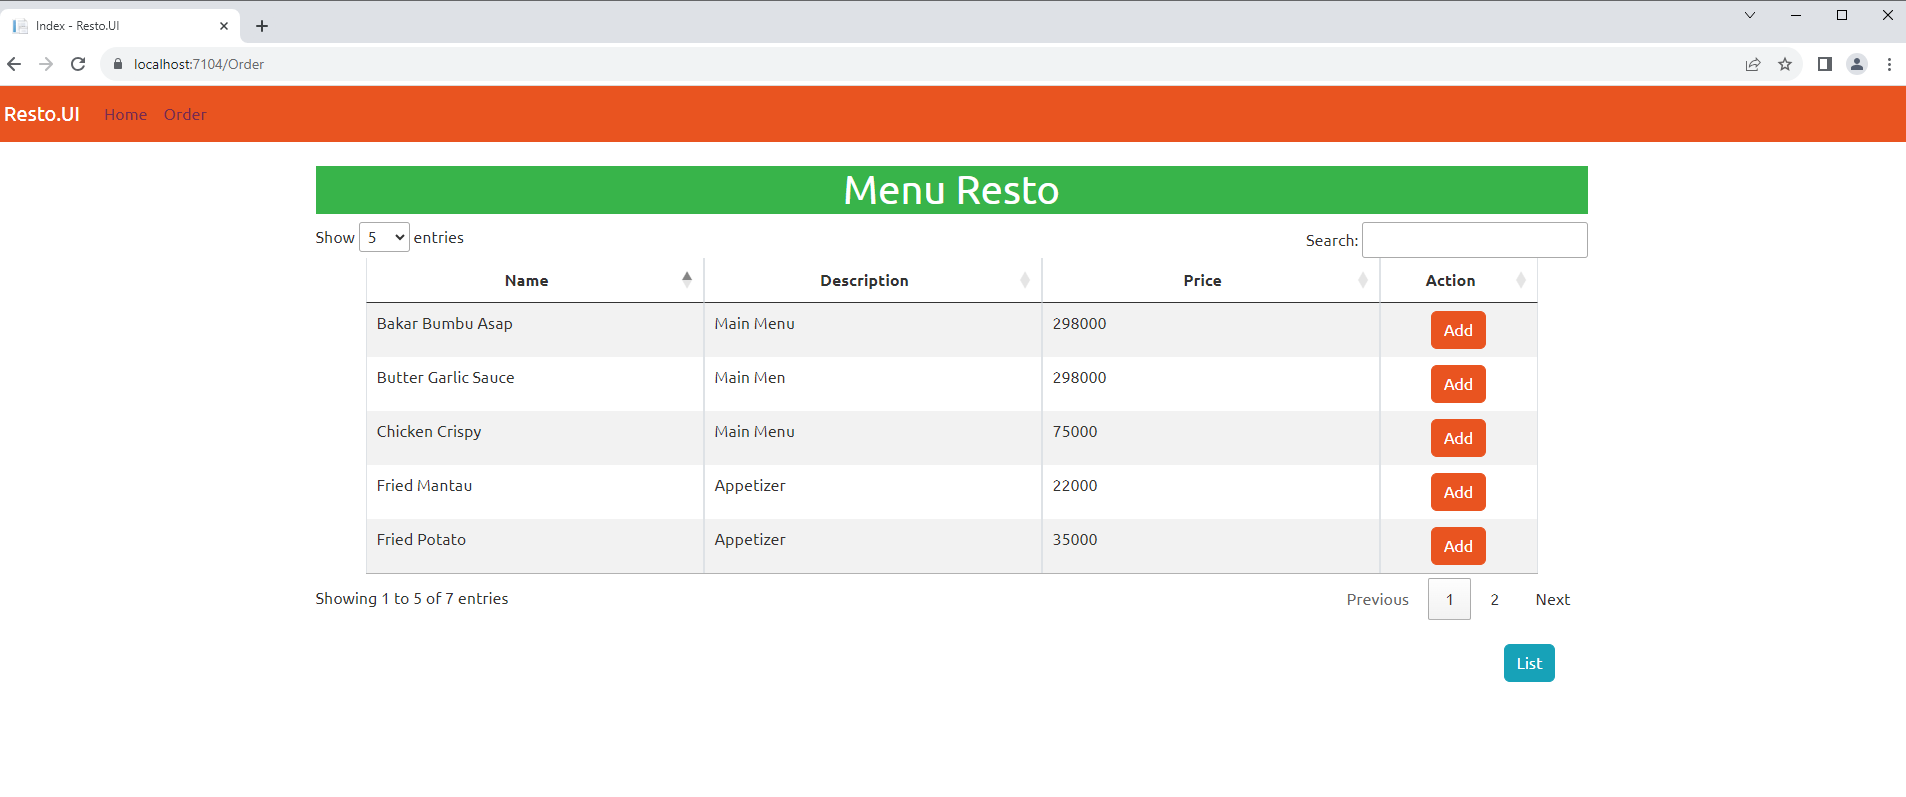This screenshot has height=797, width=1906.
Task: Sort table by the Description column
Action: 873,280
